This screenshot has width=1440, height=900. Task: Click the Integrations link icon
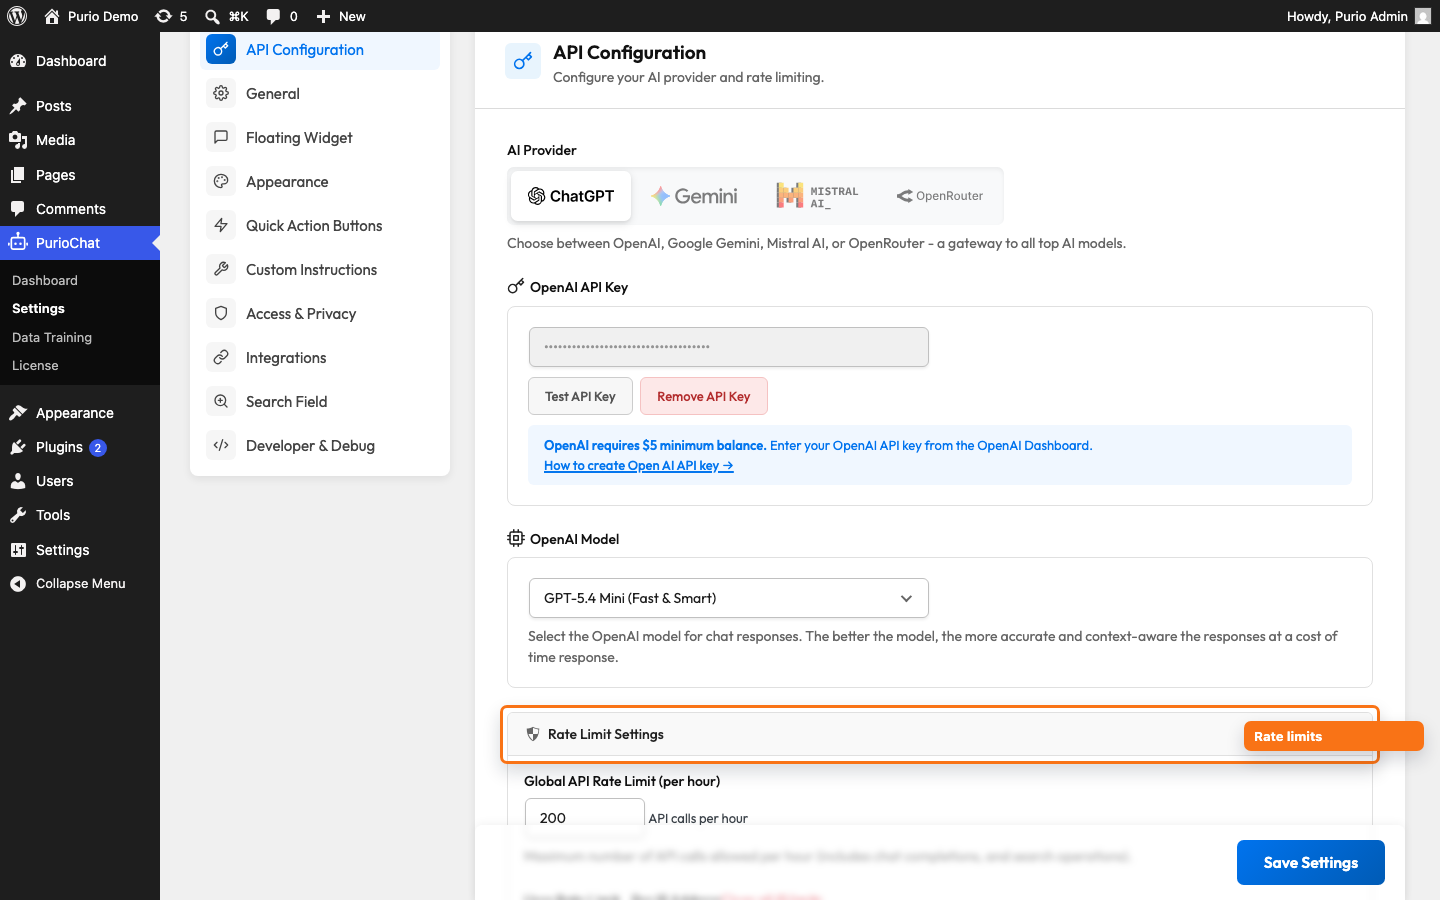pyautogui.click(x=221, y=357)
